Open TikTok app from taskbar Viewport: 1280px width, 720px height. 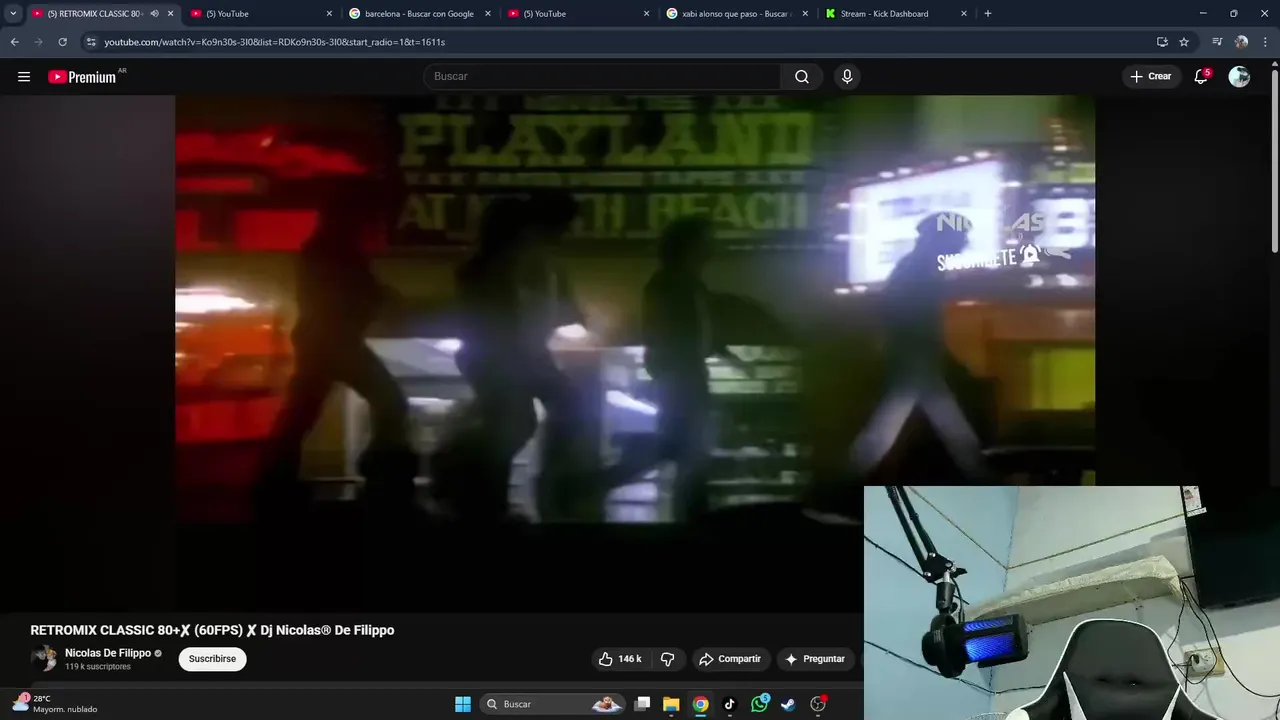point(729,704)
